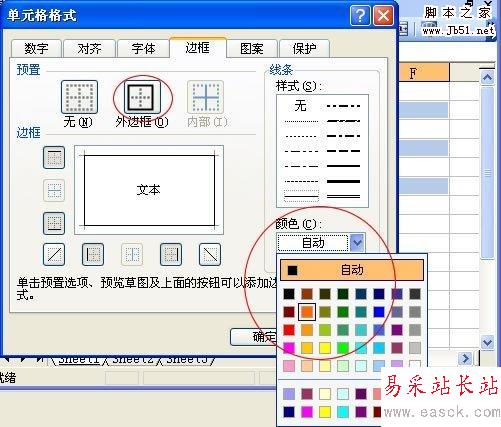Pick the bright red color swatch

(289, 330)
